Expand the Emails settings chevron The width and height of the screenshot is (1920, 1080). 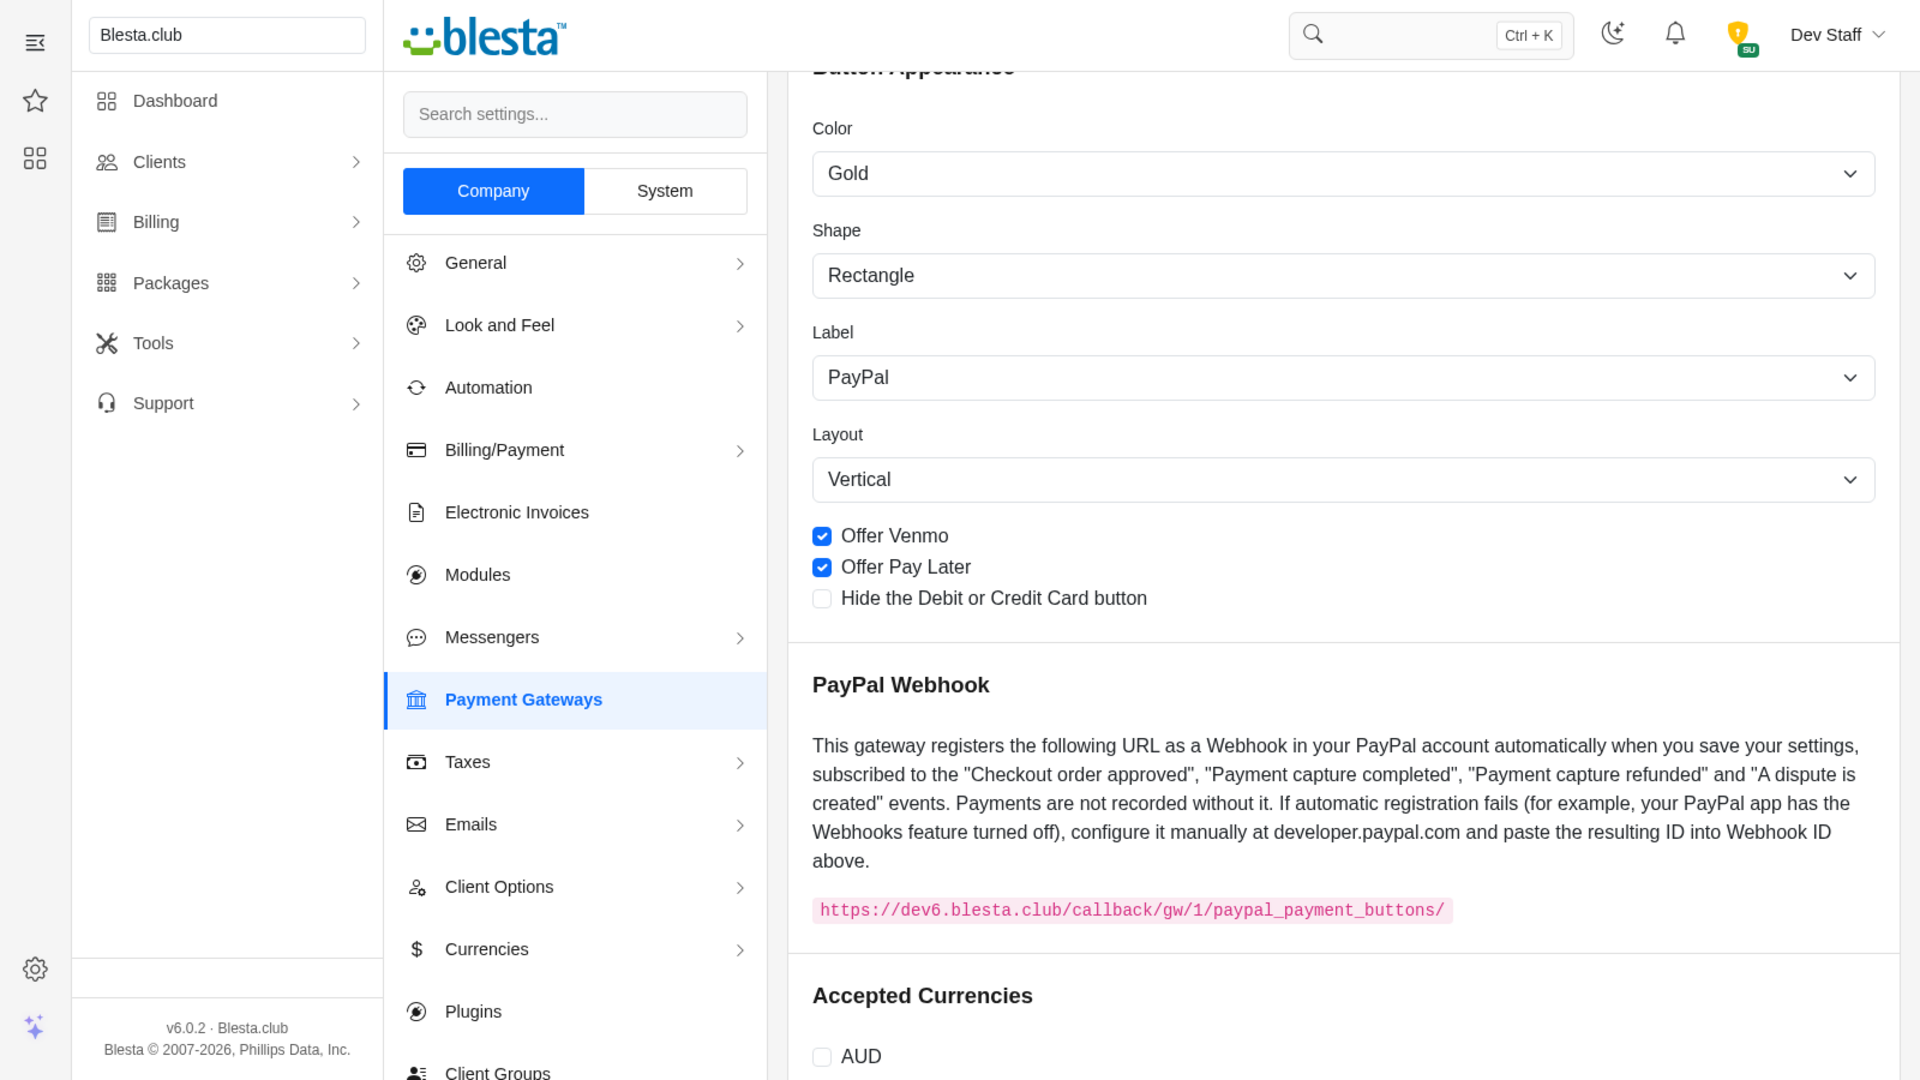tap(740, 826)
